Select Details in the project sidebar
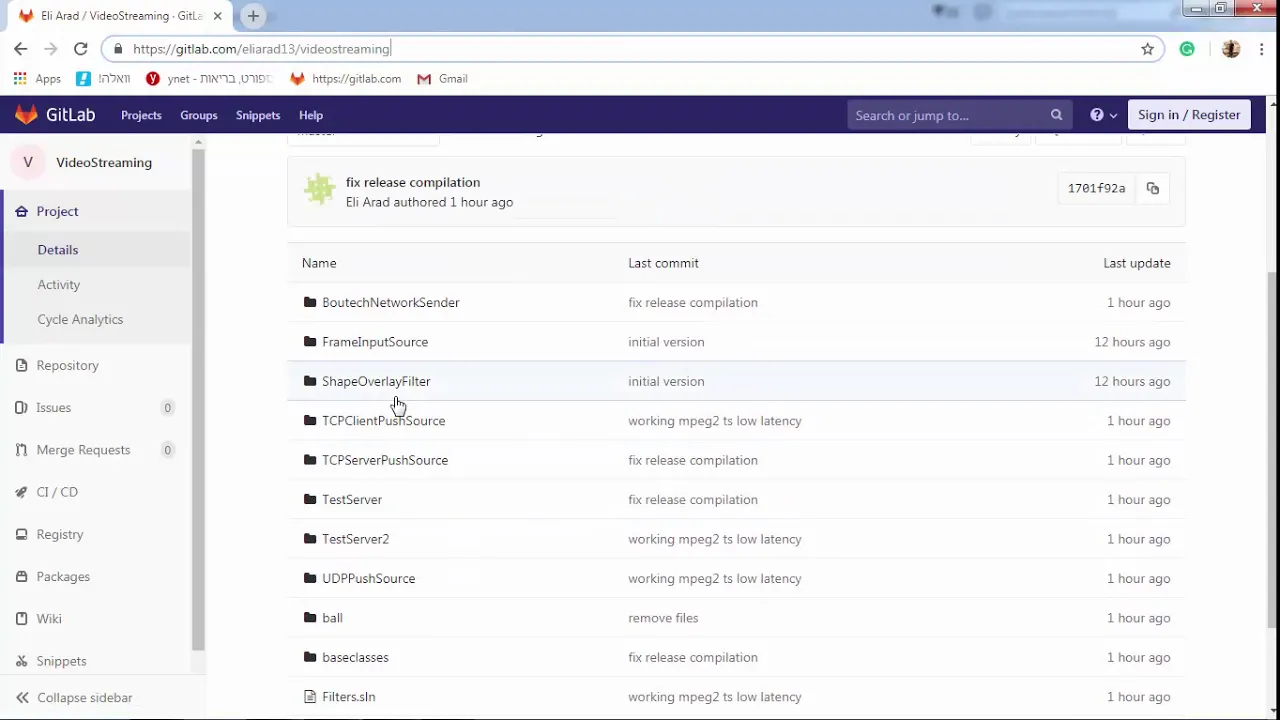Image resolution: width=1280 pixels, height=720 pixels. (58, 250)
